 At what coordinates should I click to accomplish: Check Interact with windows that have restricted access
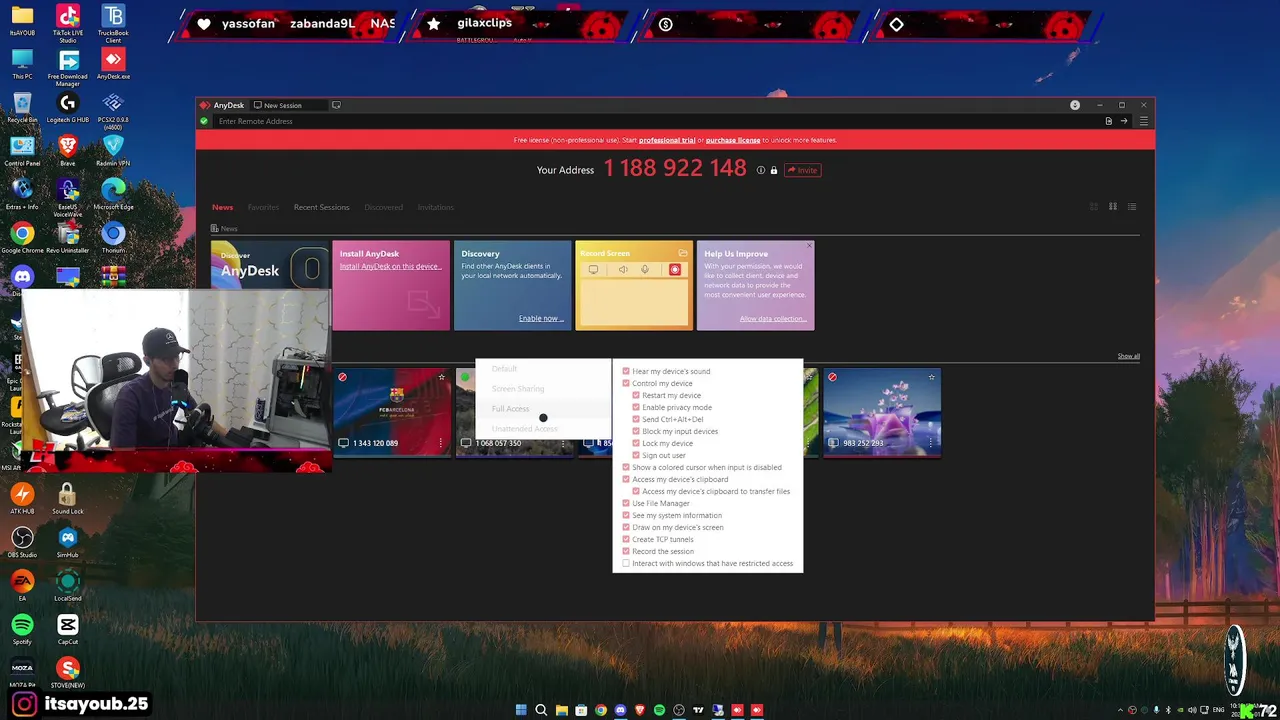point(626,563)
